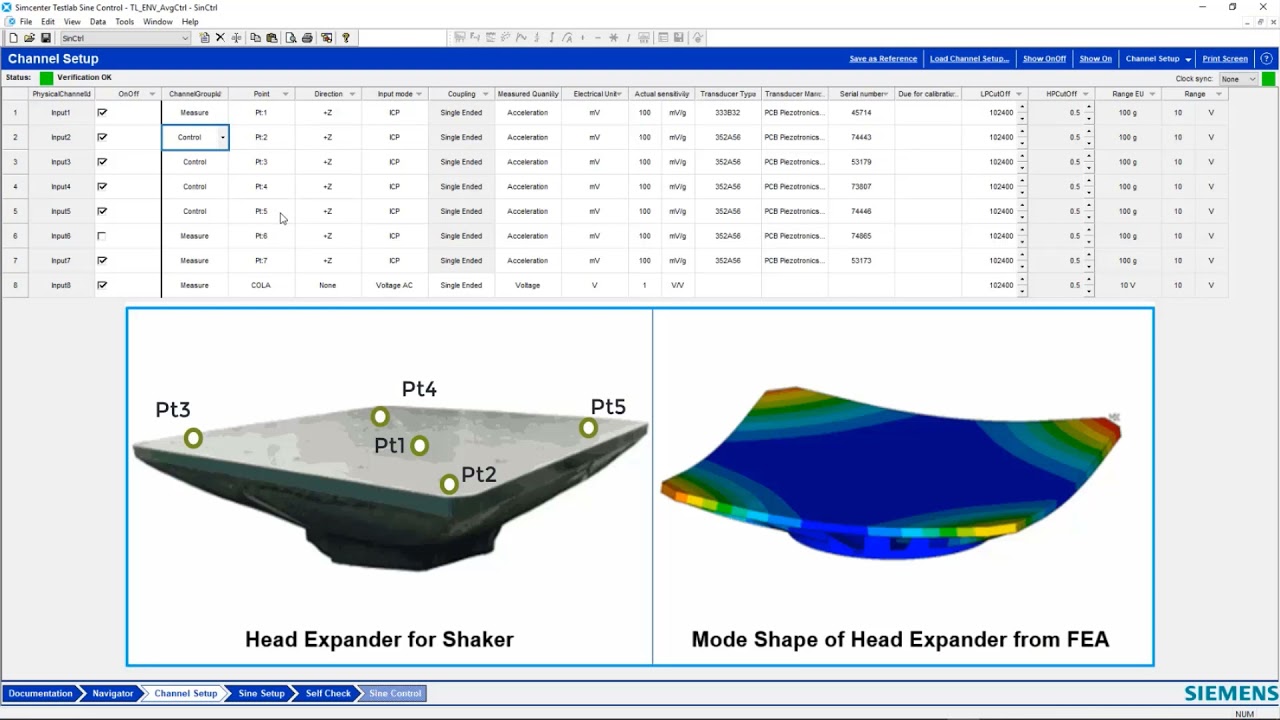
Task: Toggle OnOff checkbox for Input5
Action: [x=101, y=211]
